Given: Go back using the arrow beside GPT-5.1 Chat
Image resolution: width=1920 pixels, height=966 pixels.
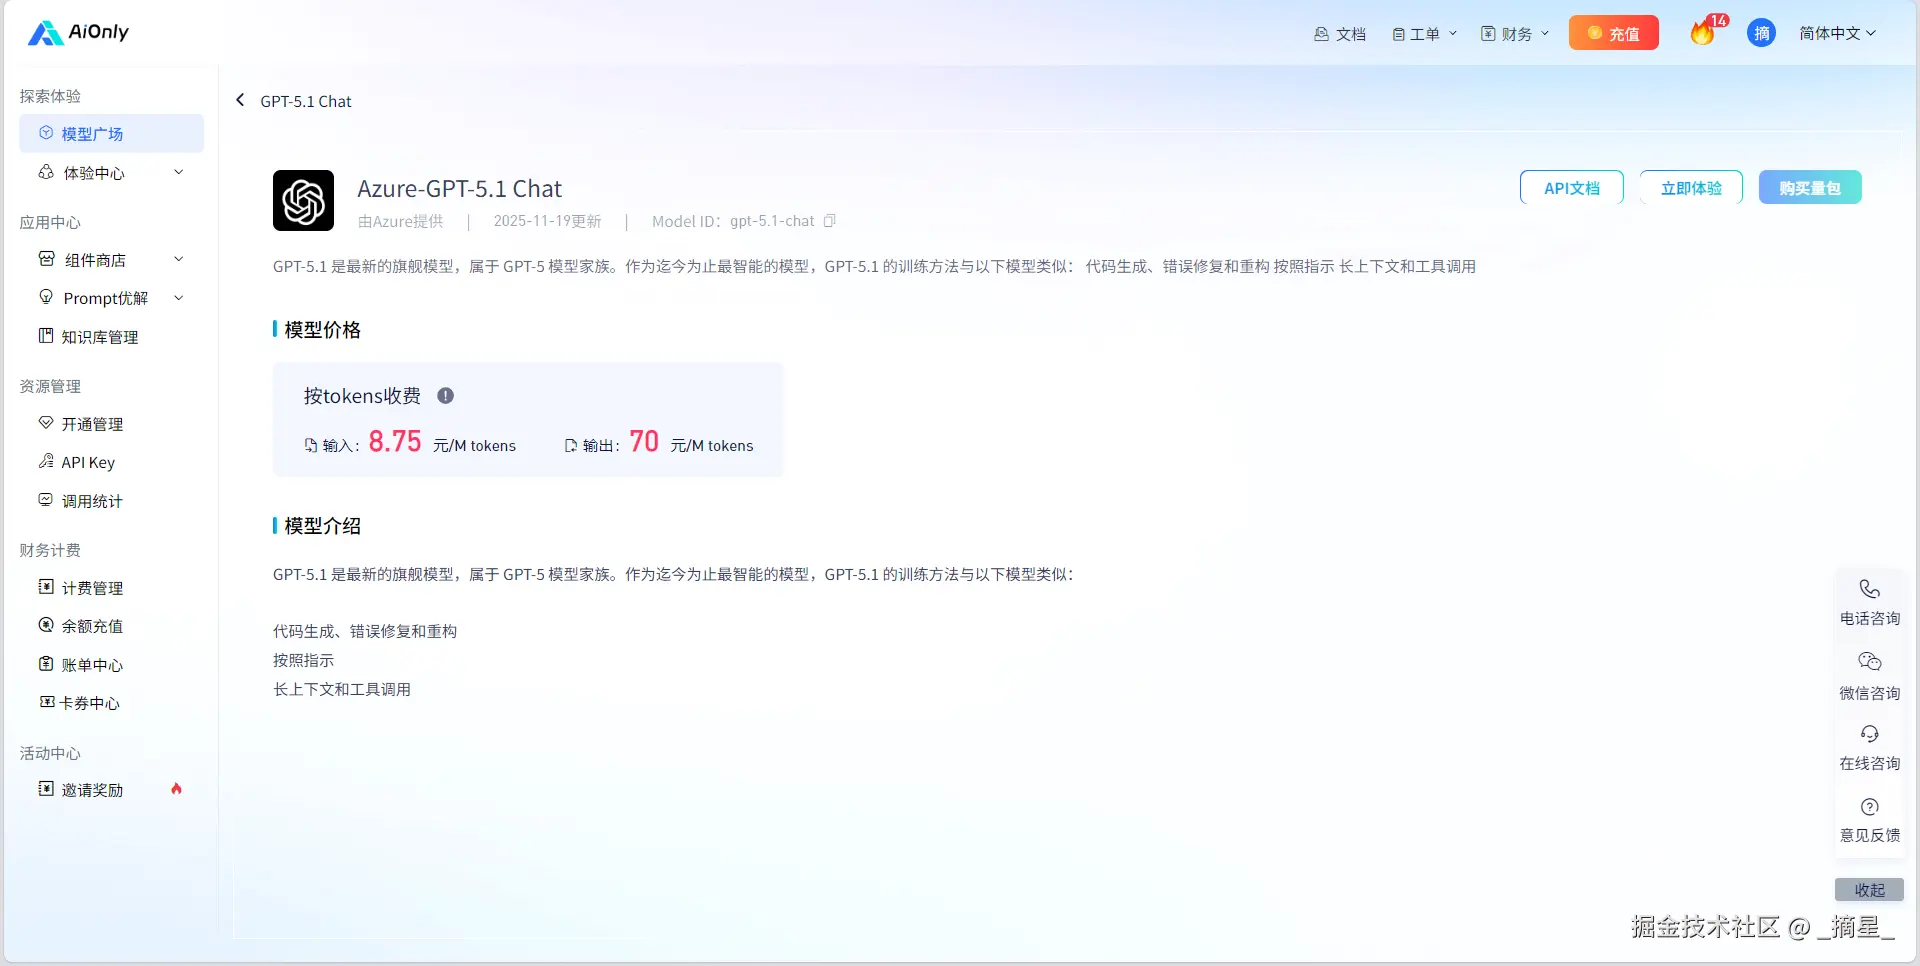Looking at the screenshot, I should click(x=240, y=100).
